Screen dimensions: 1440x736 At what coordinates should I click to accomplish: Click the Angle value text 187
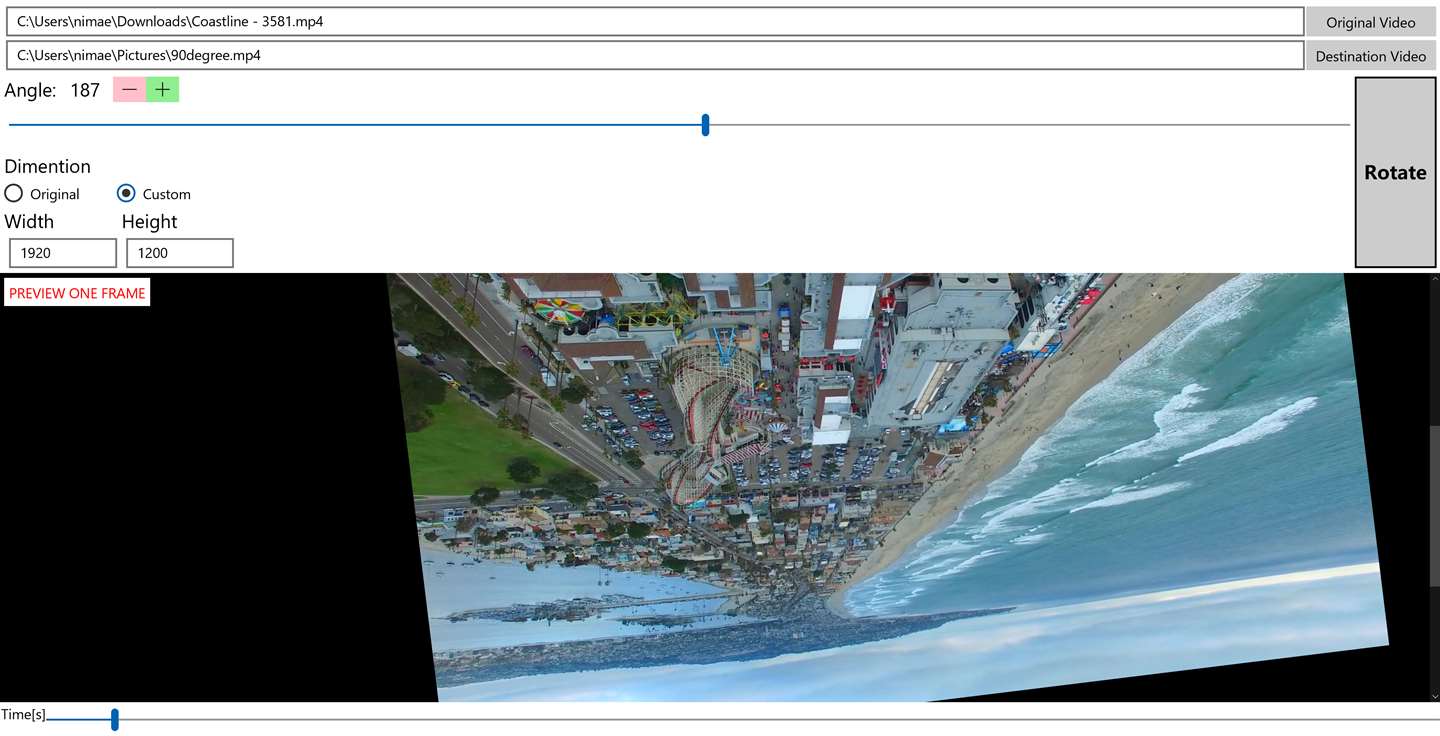(x=85, y=90)
